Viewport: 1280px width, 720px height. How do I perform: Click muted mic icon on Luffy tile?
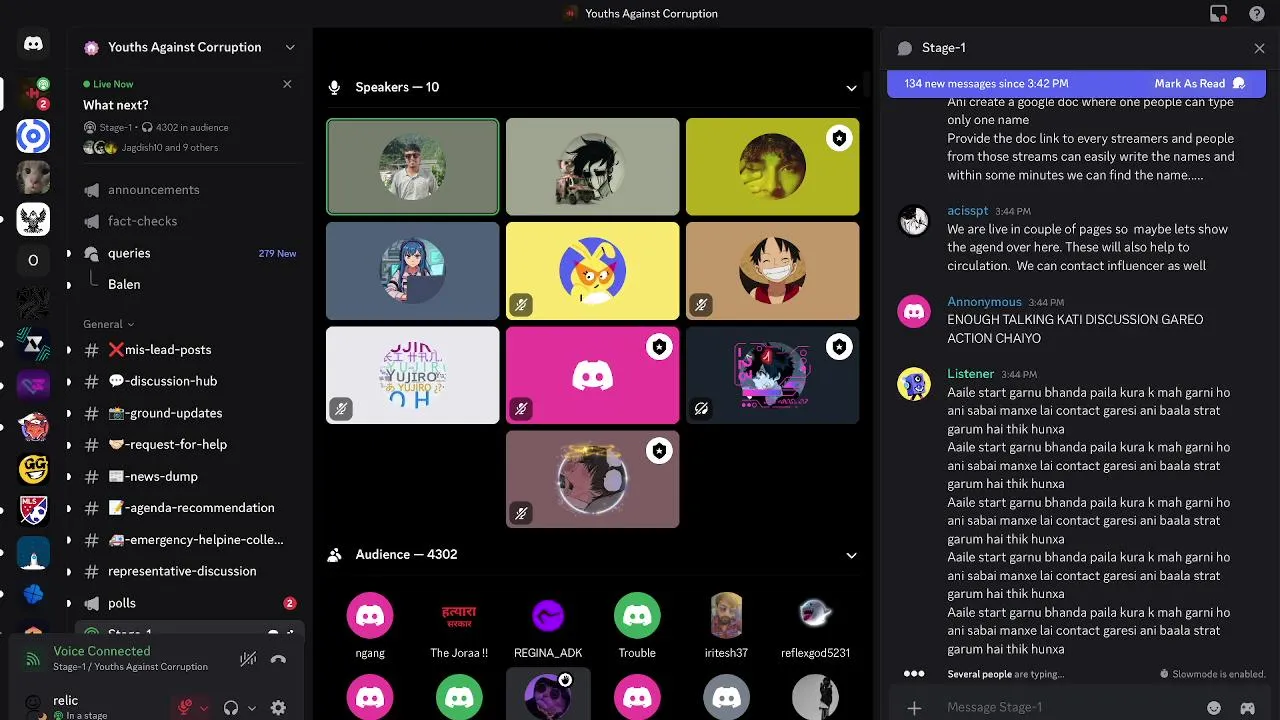tap(701, 305)
